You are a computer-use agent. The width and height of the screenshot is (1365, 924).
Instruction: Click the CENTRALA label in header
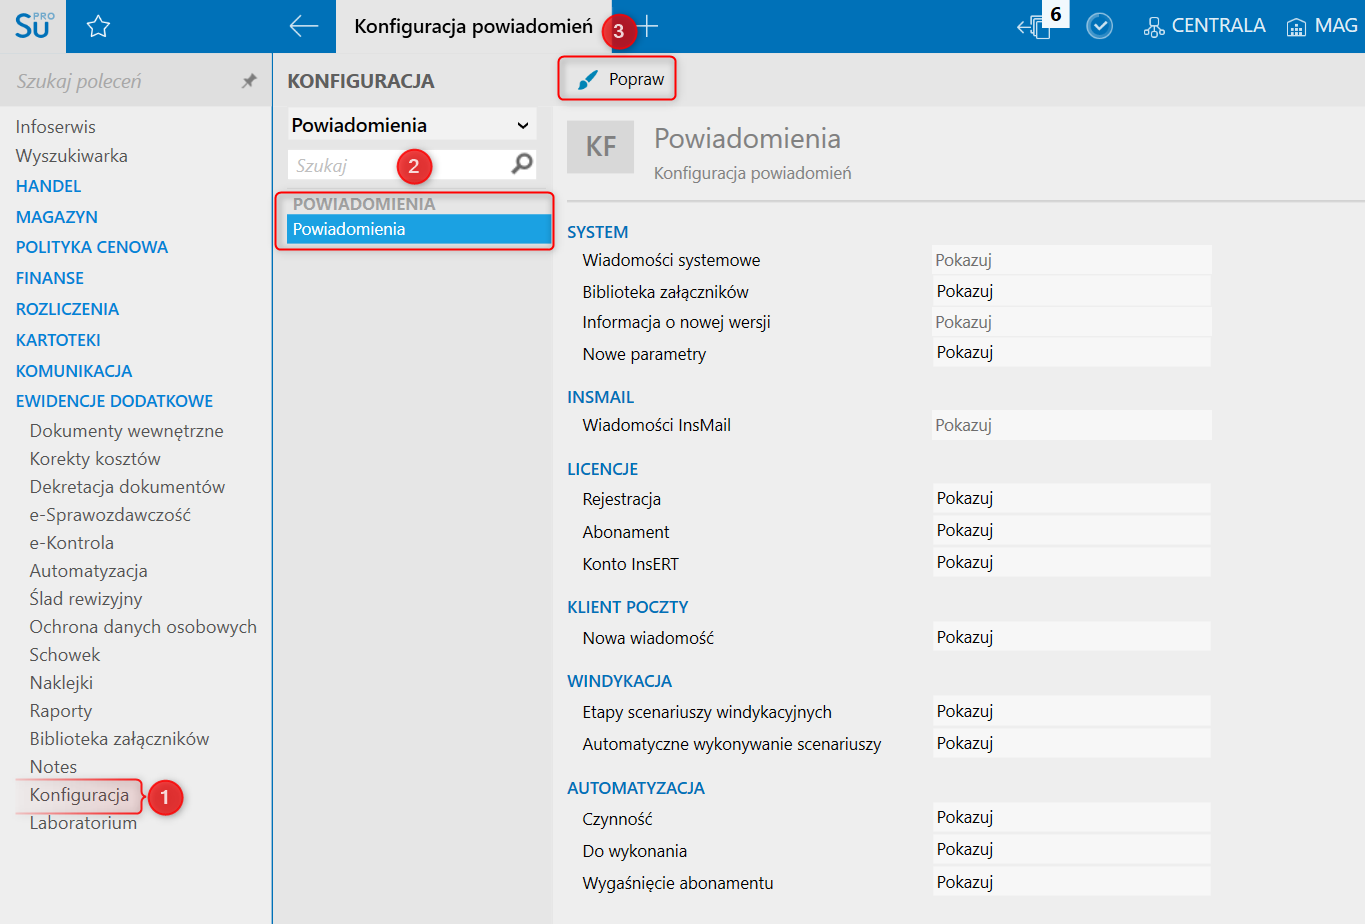click(x=1218, y=26)
